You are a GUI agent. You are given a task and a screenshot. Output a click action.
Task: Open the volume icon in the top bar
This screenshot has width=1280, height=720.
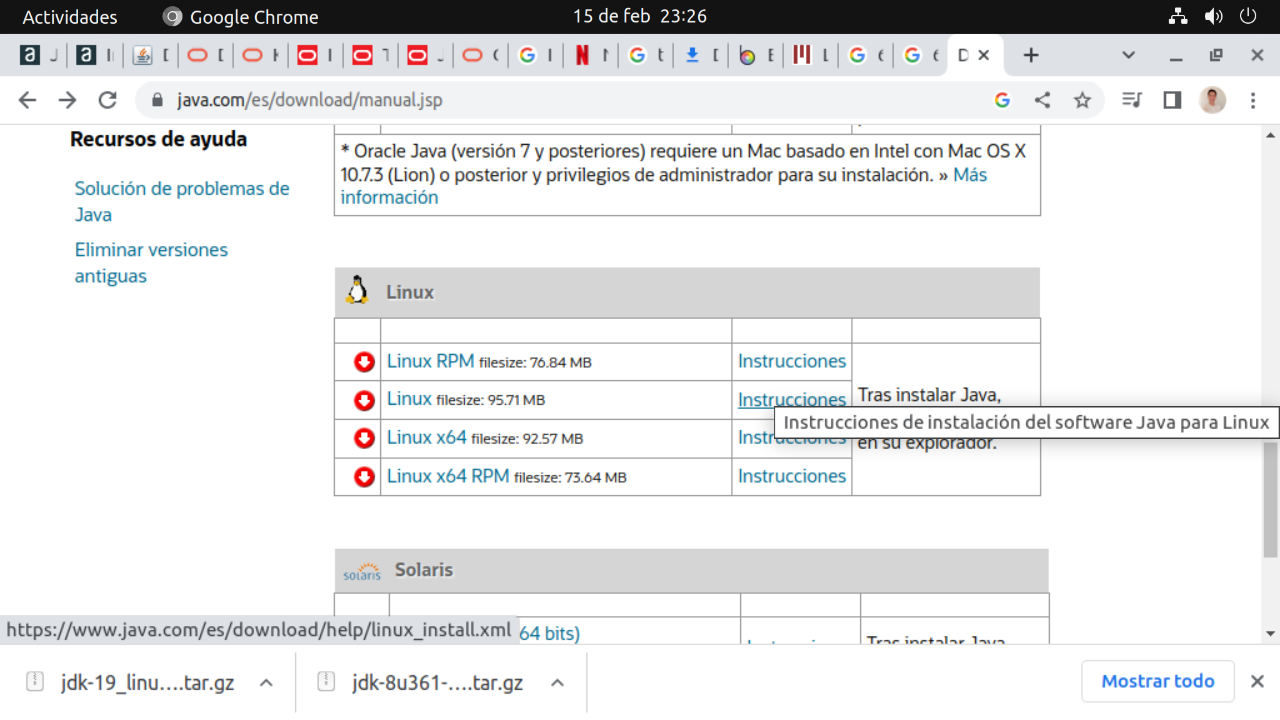(x=1213, y=17)
